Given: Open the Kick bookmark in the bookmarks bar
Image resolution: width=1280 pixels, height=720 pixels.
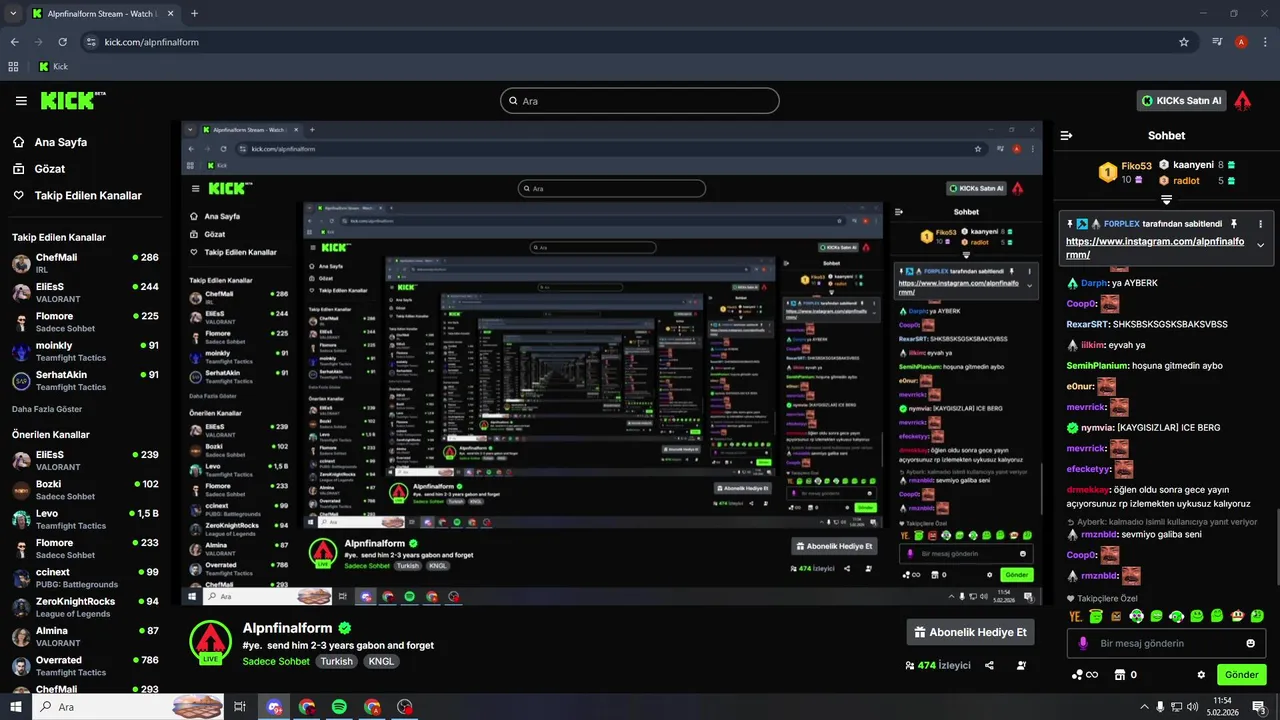Looking at the screenshot, I should [53, 67].
